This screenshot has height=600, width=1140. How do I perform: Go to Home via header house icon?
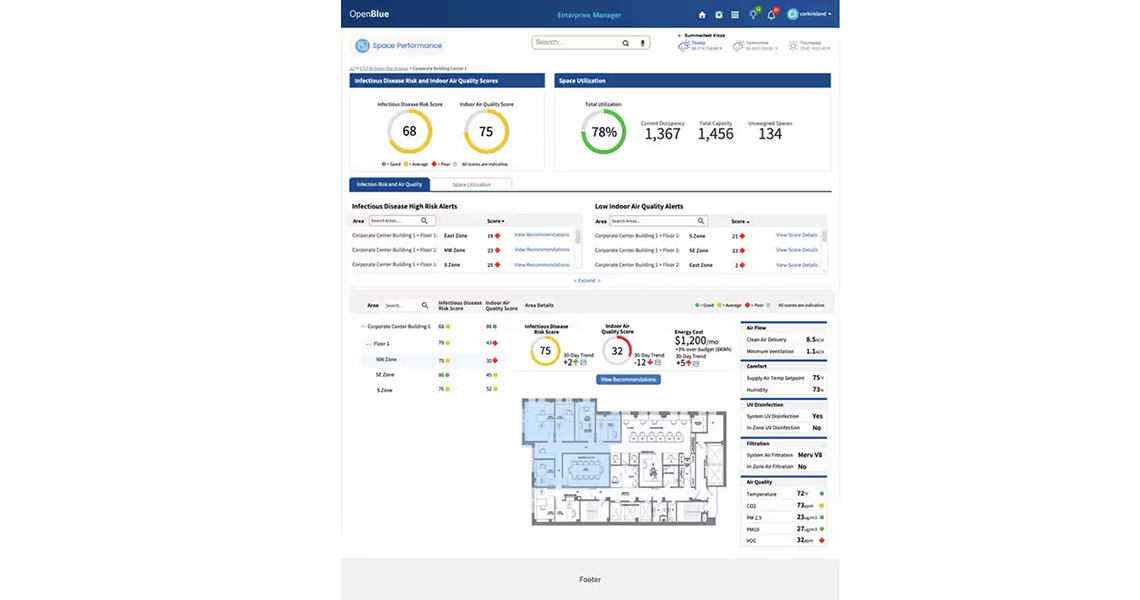click(x=702, y=15)
